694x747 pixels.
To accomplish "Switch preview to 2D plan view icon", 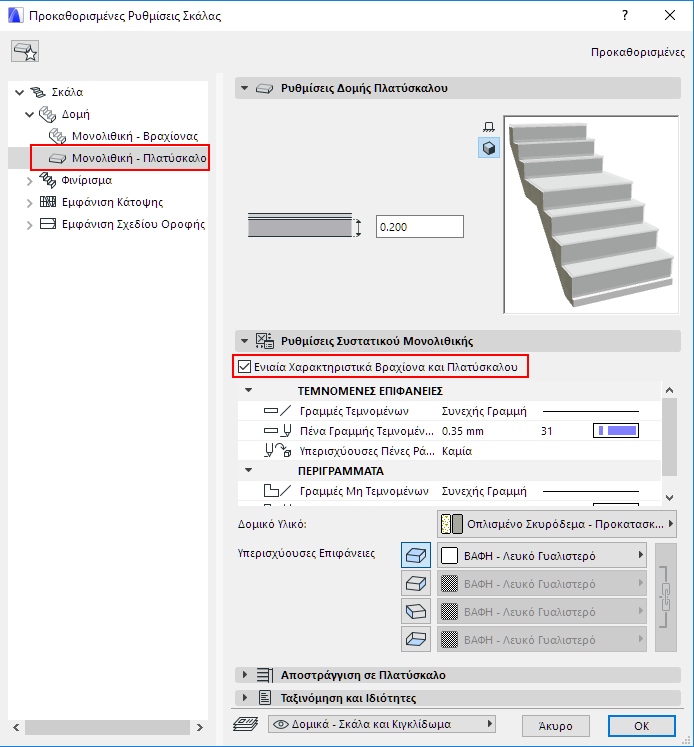I will coord(489,127).
